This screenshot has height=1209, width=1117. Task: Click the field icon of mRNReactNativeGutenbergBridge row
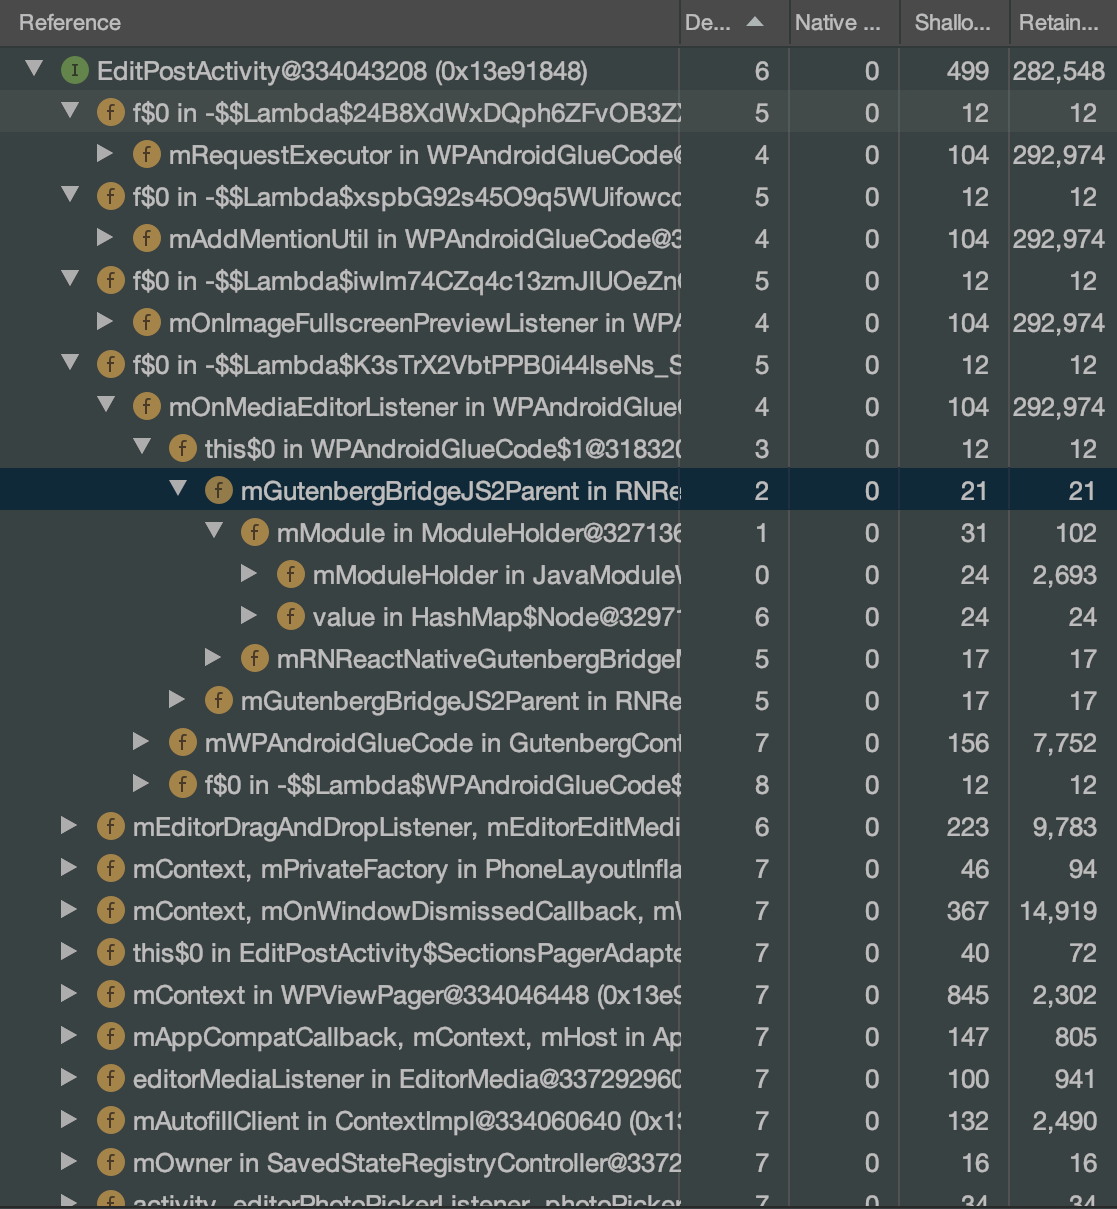(x=254, y=658)
